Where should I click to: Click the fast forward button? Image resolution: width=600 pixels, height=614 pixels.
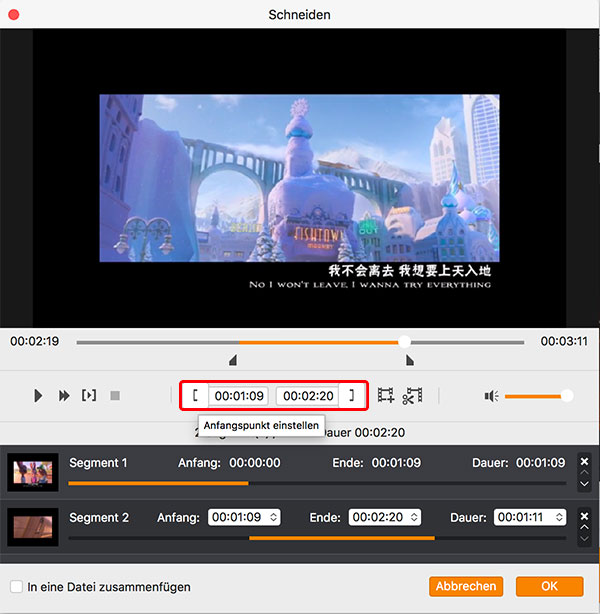point(64,395)
